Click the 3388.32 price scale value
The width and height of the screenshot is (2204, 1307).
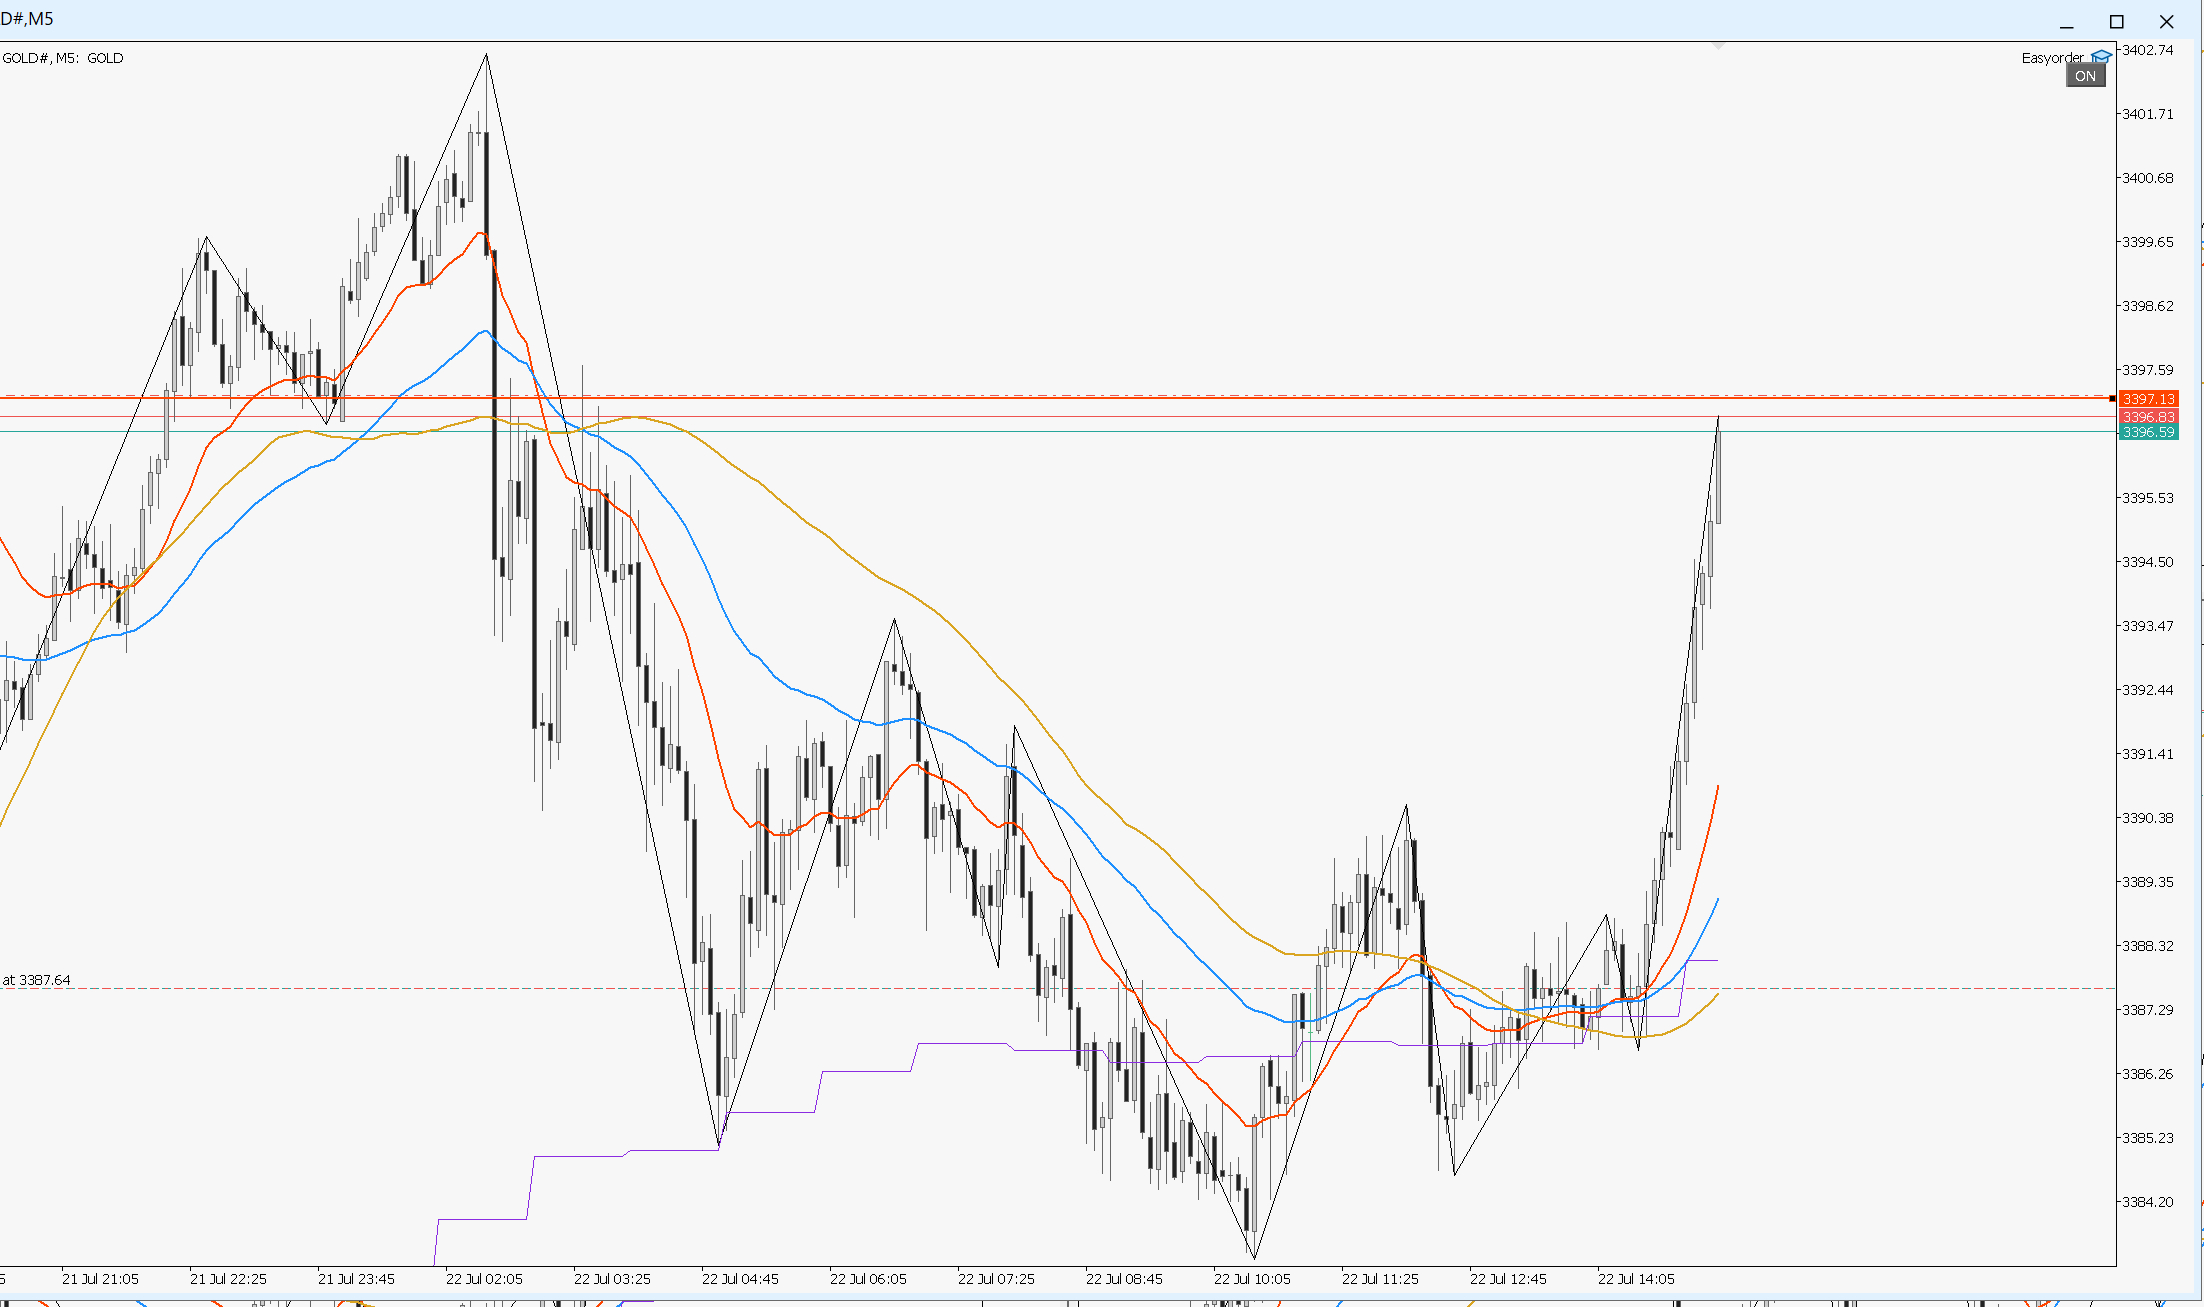(2148, 946)
